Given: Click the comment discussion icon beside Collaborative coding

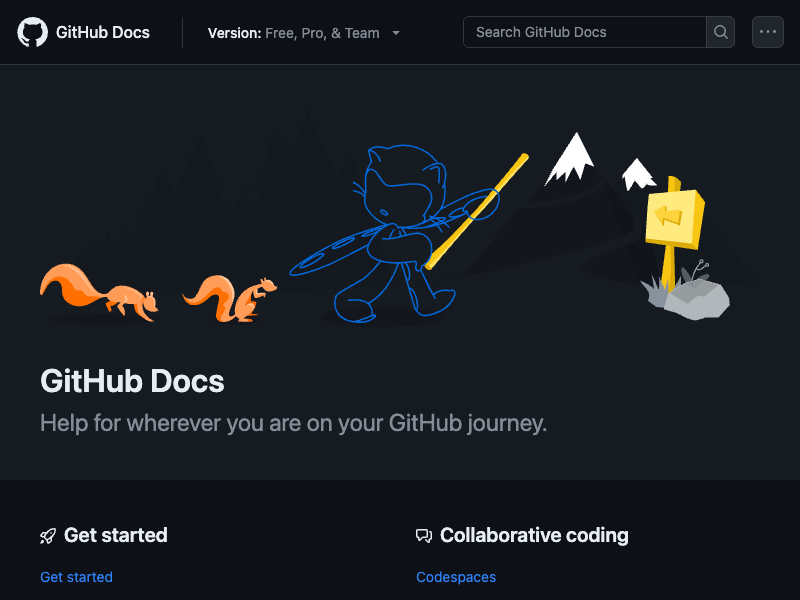Looking at the screenshot, I should click(x=424, y=536).
